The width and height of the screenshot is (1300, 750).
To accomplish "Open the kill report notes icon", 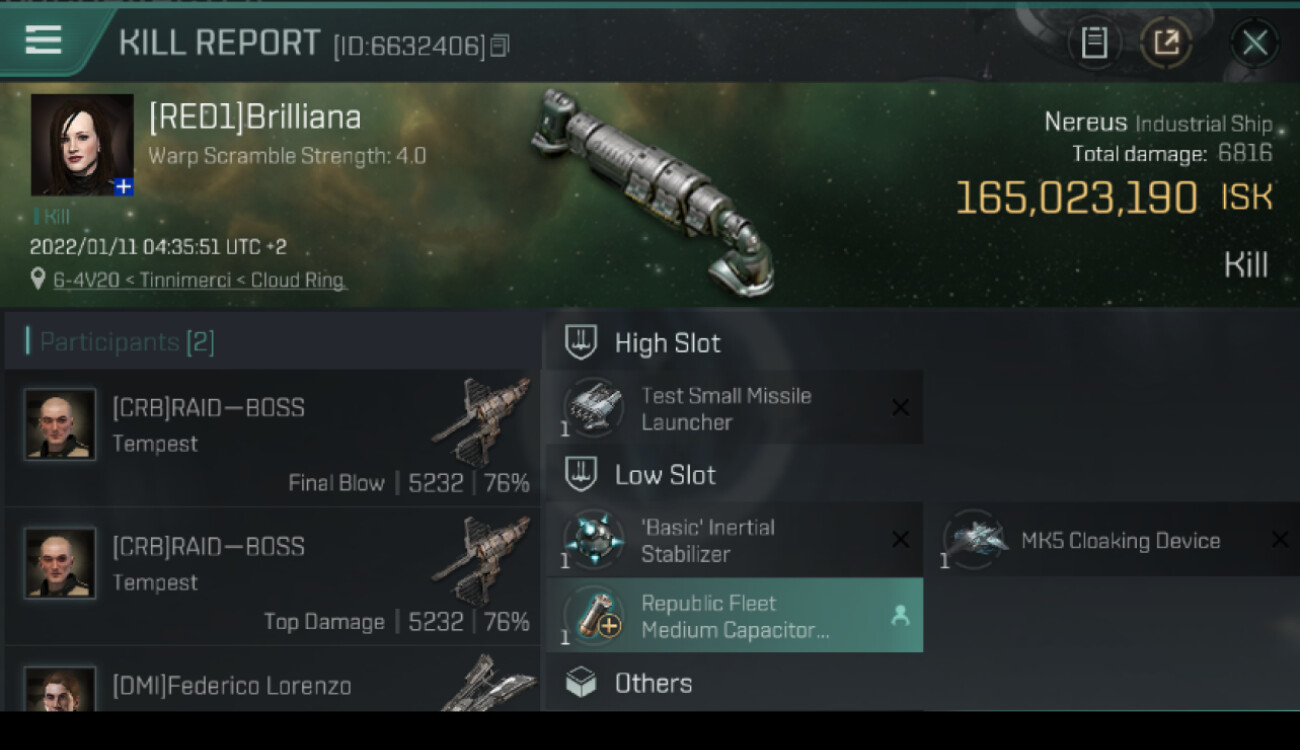I will click(1094, 43).
